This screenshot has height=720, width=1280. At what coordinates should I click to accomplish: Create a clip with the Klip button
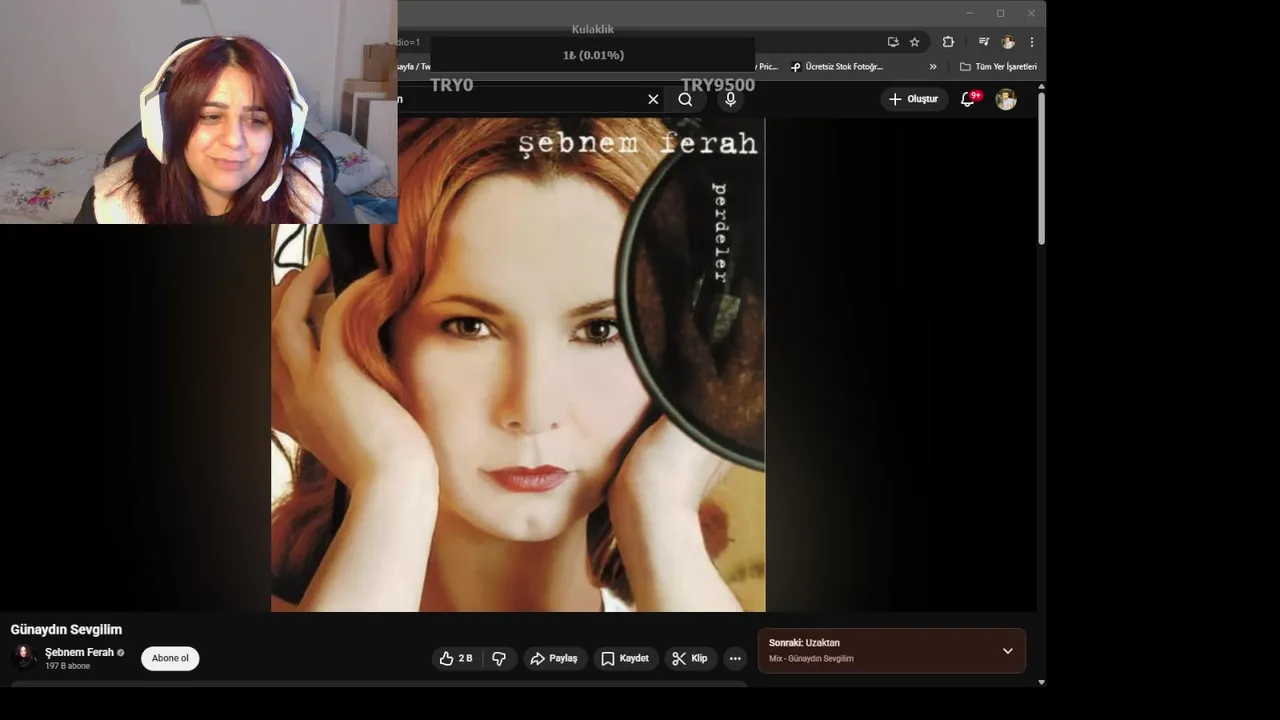690,658
